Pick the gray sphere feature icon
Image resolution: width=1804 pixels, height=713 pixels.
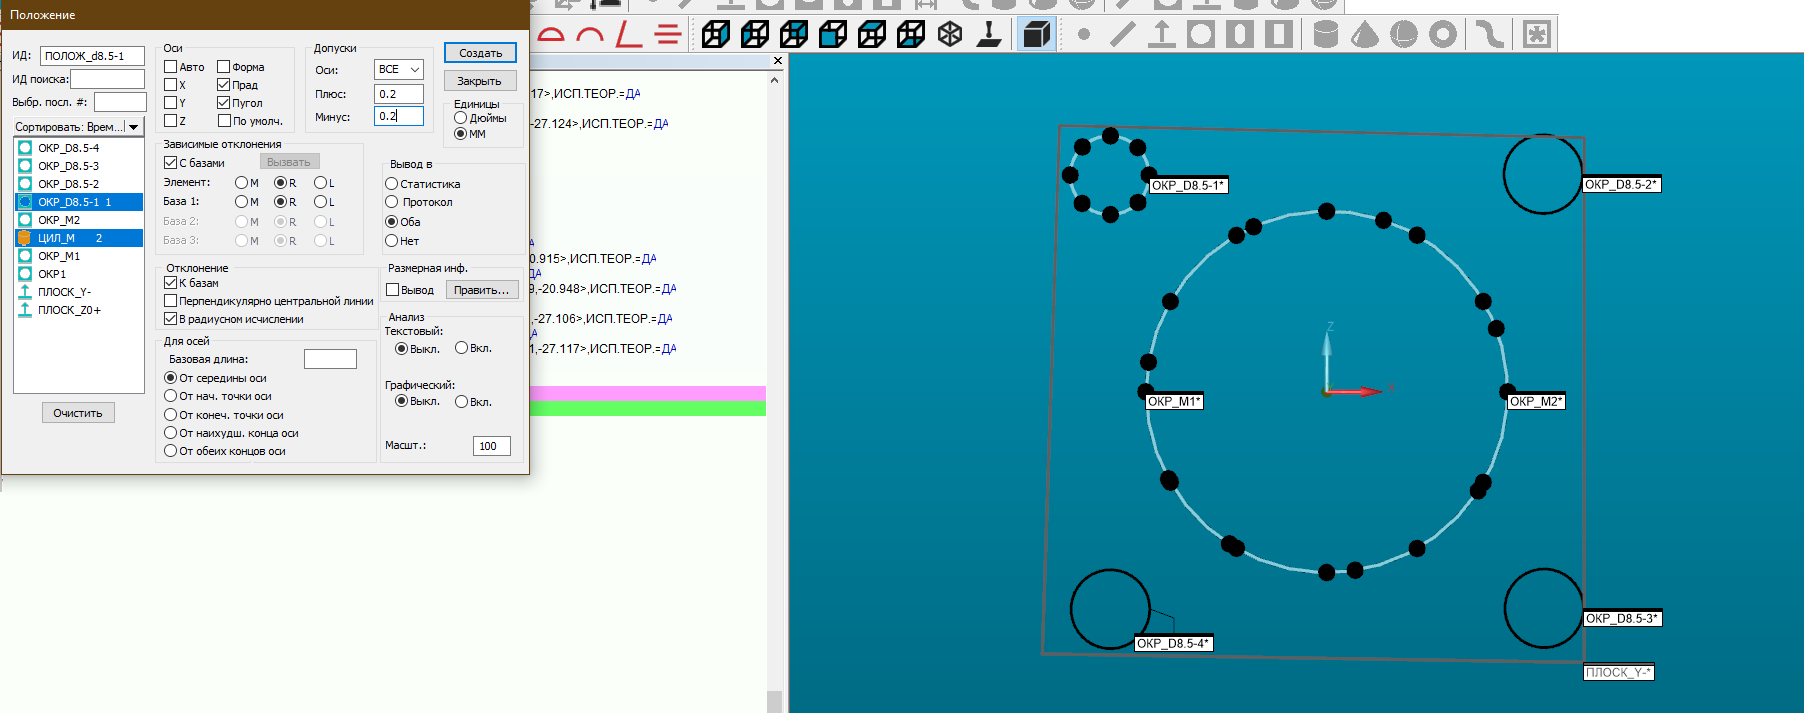click(x=1403, y=35)
